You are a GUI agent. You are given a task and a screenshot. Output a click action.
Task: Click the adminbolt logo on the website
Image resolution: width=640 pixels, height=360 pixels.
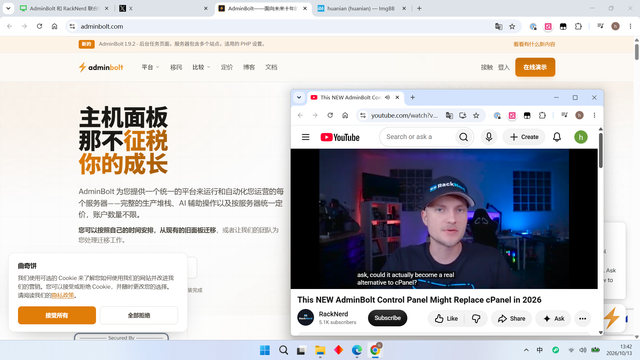pos(101,67)
